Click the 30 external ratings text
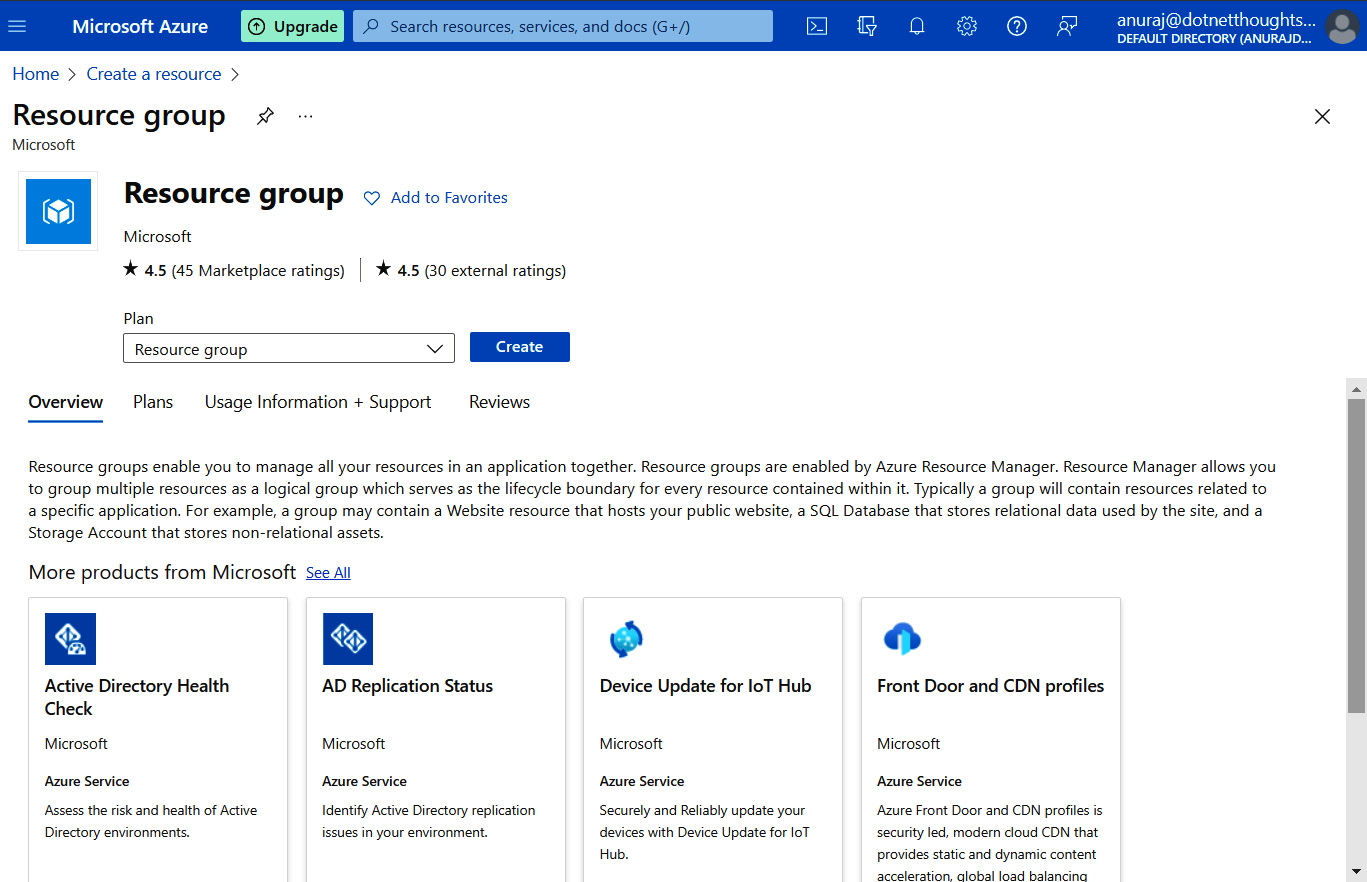The width and height of the screenshot is (1367, 882). [495, 270]
